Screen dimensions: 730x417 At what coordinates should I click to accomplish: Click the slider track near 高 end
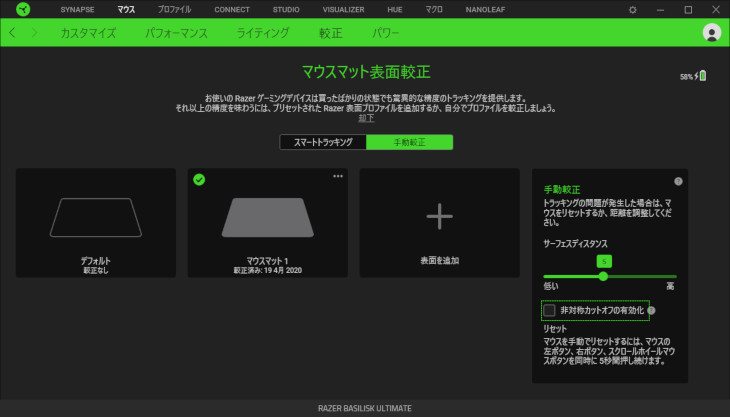tap(670, 276)
